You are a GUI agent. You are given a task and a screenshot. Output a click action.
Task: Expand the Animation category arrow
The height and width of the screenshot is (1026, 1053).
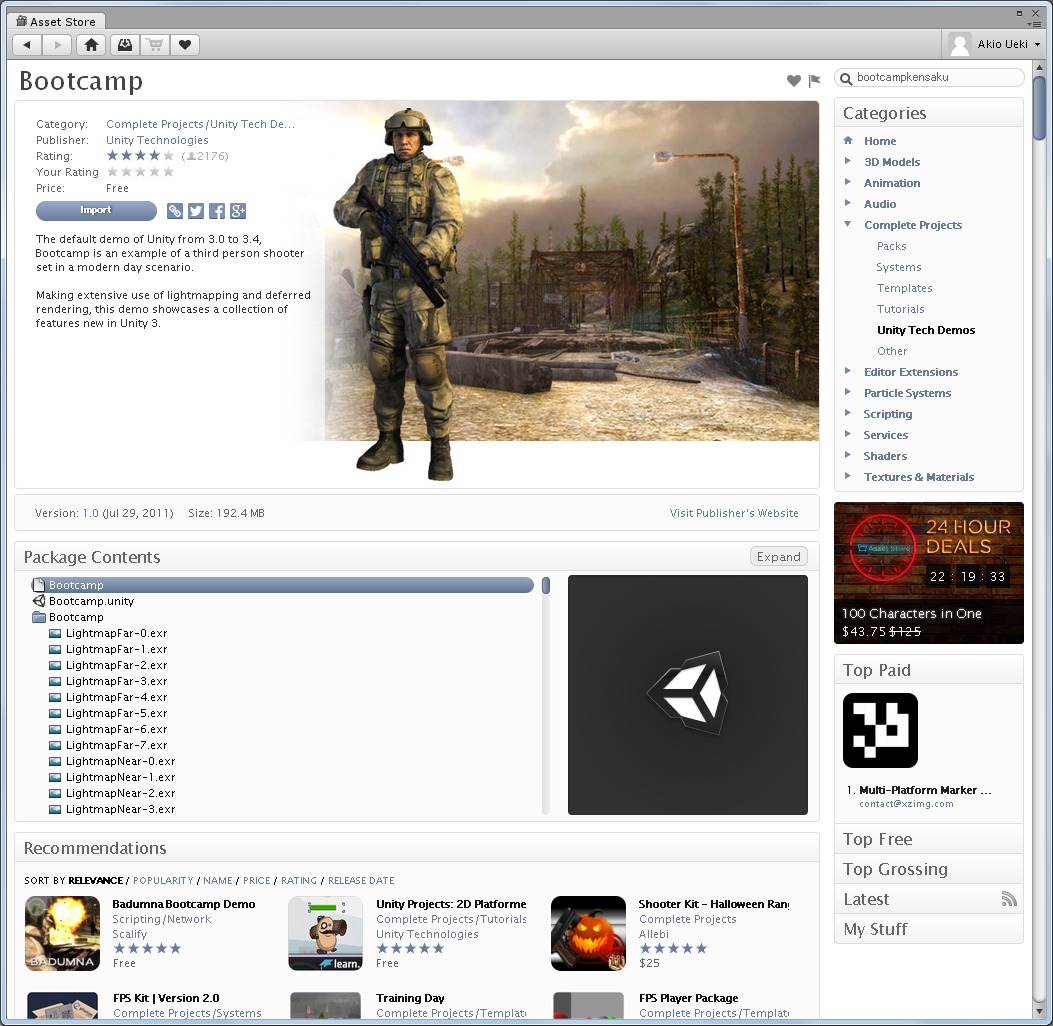(x=848, y=182)
